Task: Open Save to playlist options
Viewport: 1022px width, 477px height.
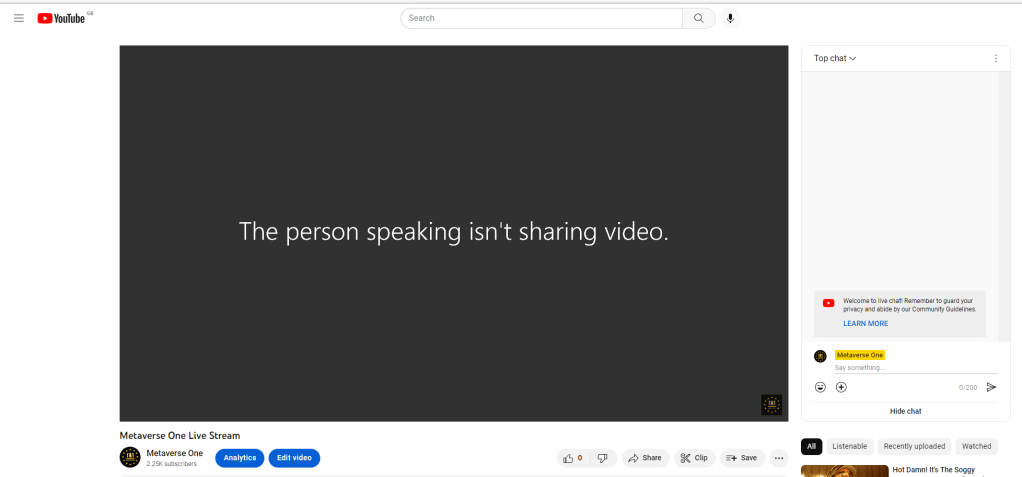Action: tap(741, 458)
